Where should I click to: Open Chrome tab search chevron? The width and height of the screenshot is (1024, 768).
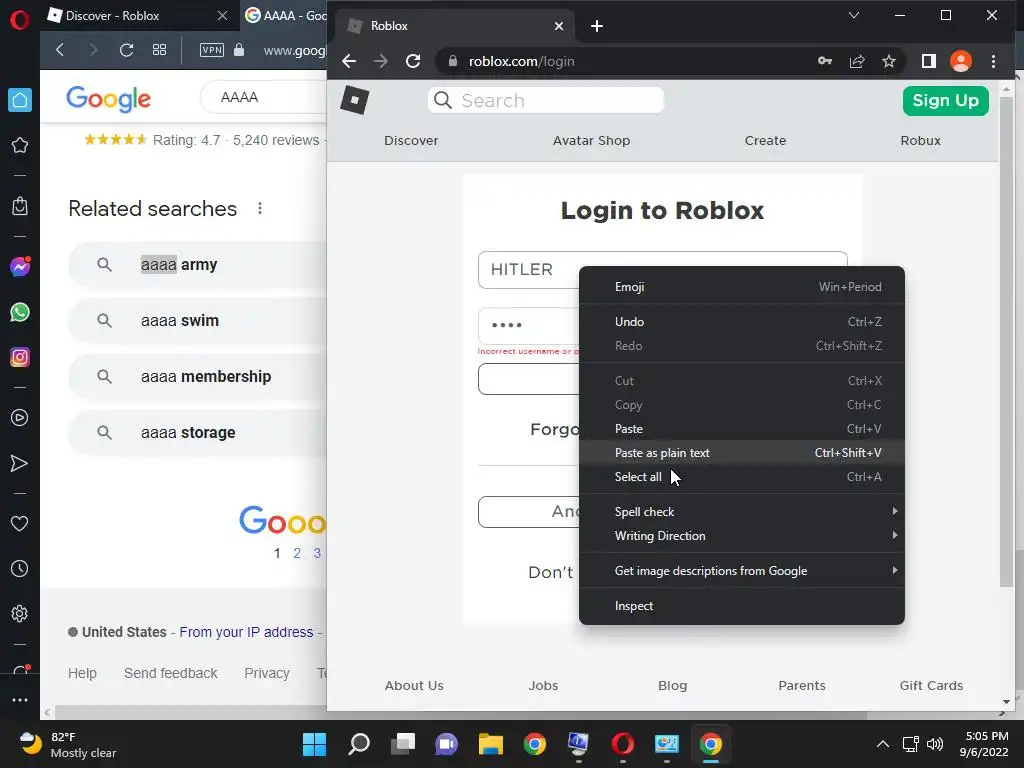[x=854, y=15]
